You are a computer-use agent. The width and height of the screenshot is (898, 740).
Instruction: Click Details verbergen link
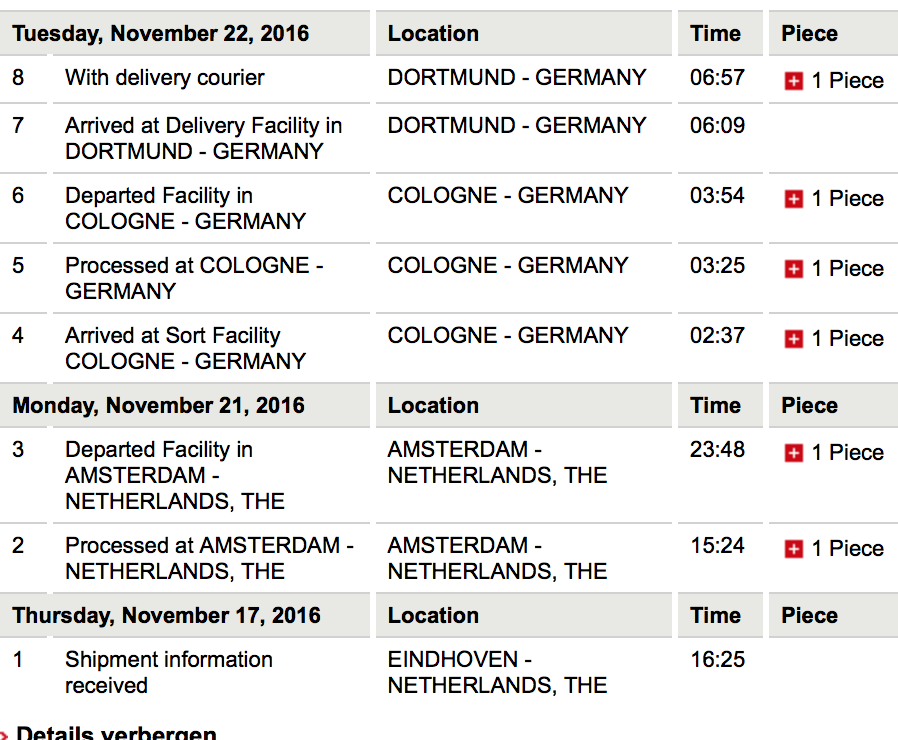click(116, 733)
